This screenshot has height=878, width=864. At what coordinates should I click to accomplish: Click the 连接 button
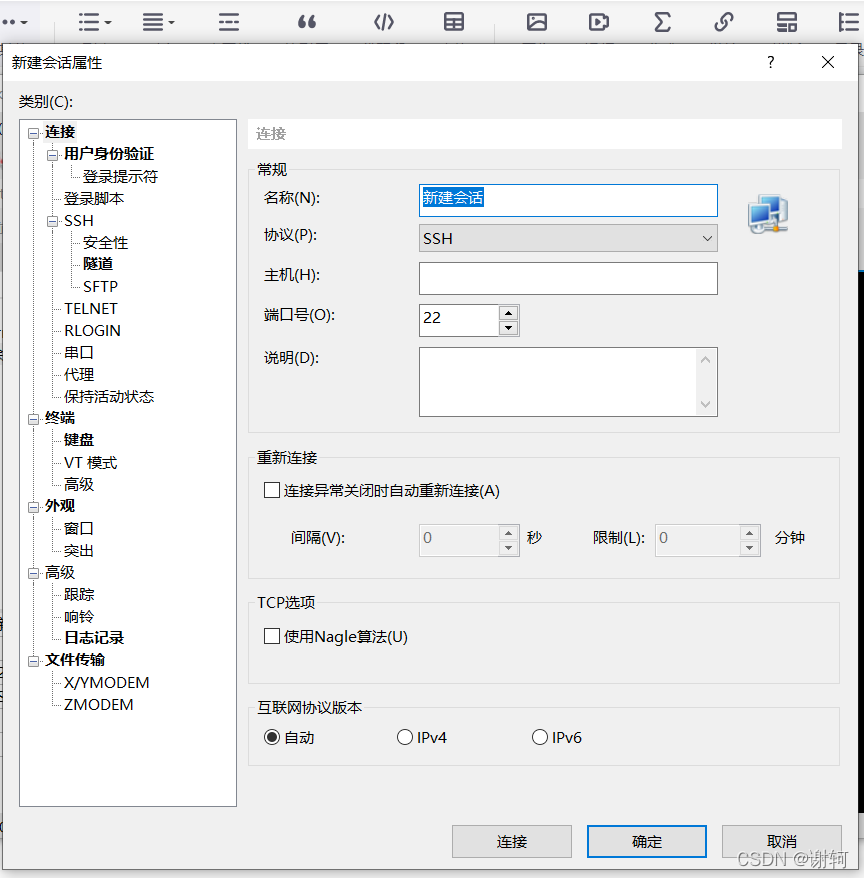click(x=512, y=841)
